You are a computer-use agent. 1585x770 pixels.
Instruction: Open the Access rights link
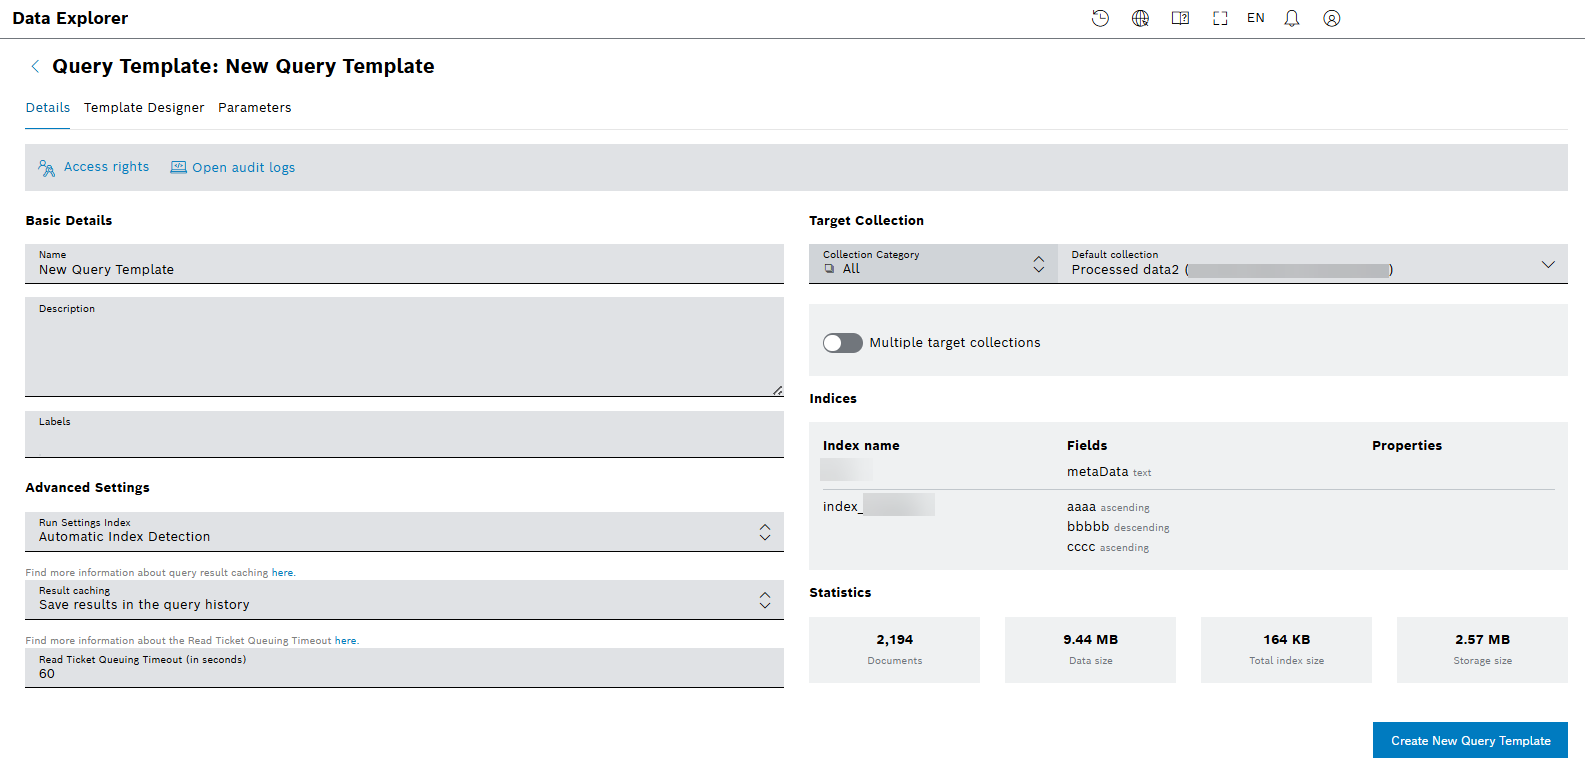point(106,167)
